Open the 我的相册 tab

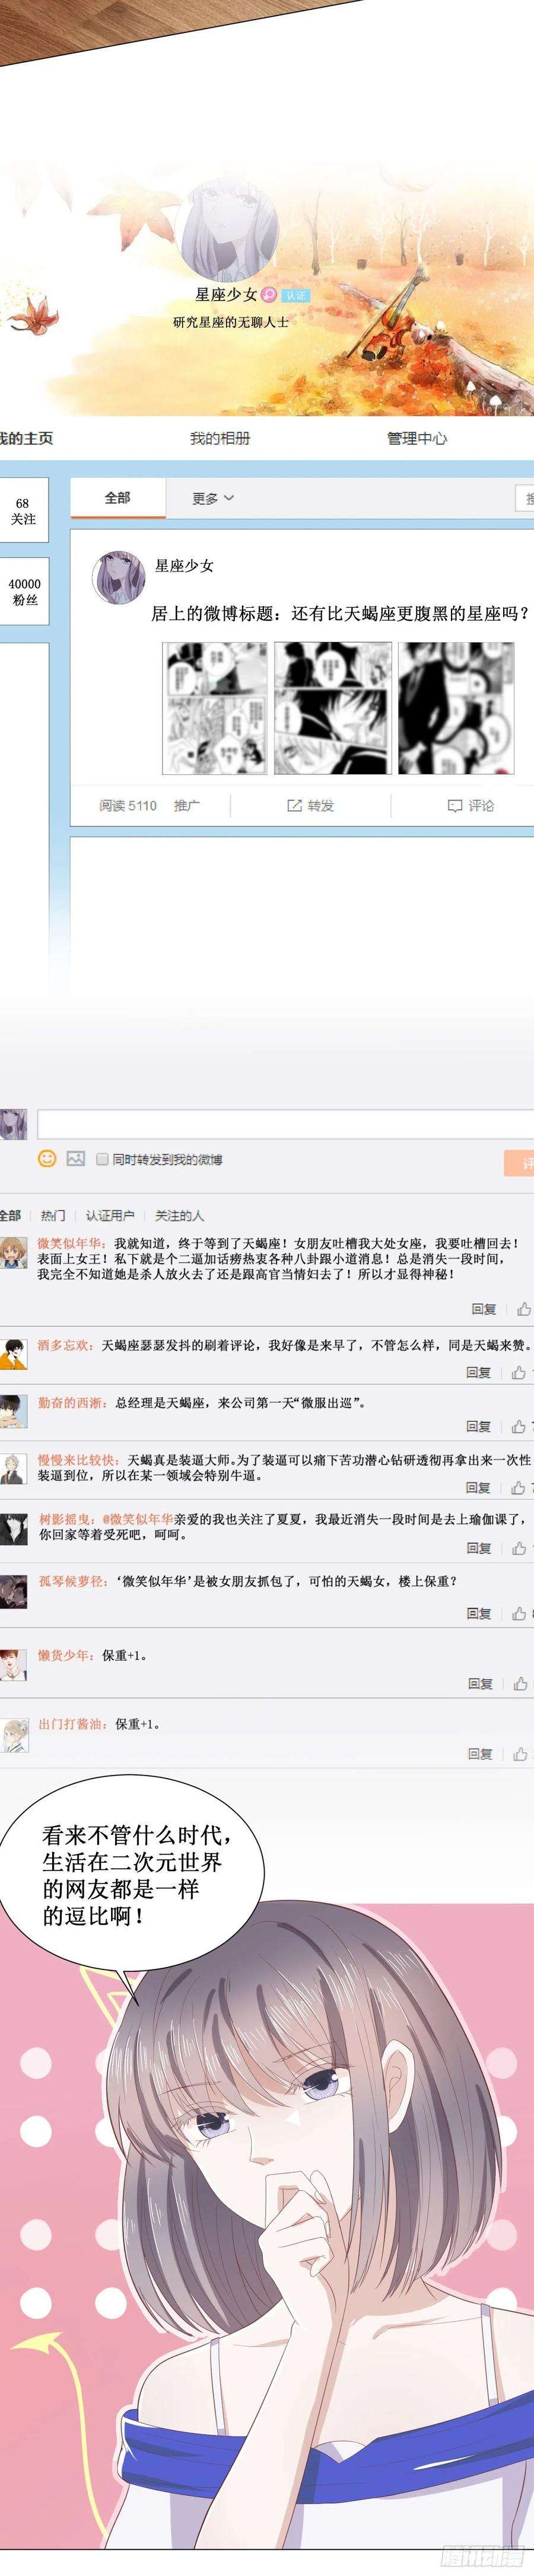(220, 438)
